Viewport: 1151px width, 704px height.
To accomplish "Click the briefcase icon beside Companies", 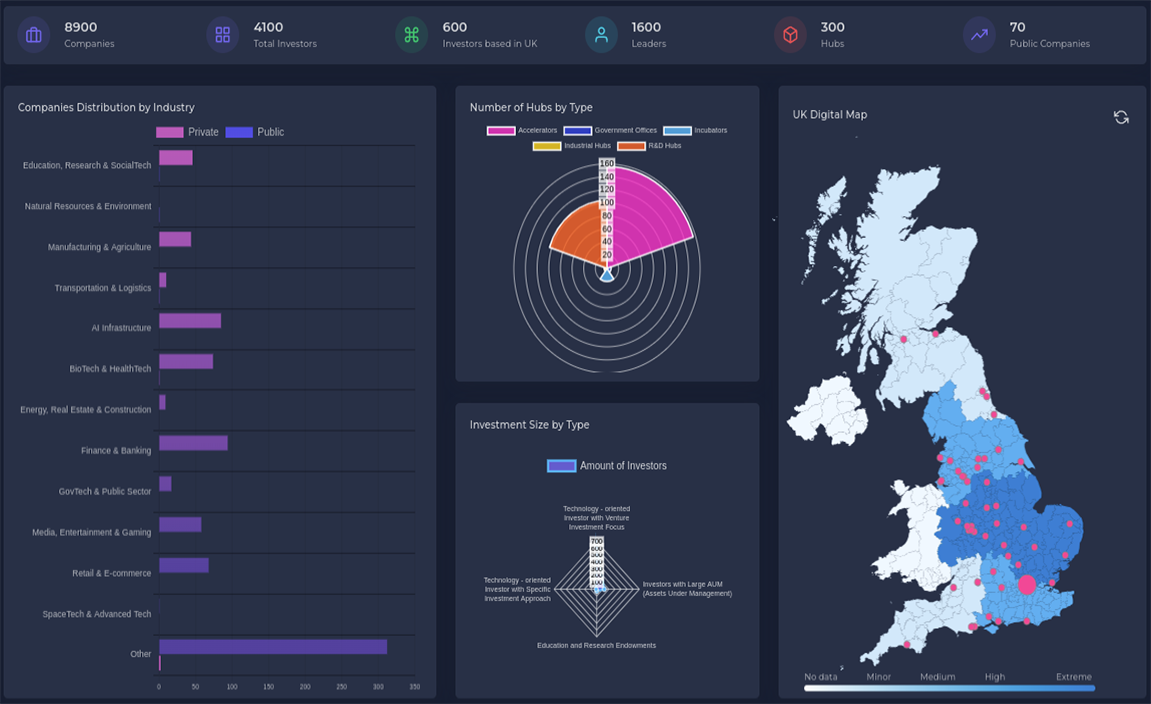I will 34,35.
